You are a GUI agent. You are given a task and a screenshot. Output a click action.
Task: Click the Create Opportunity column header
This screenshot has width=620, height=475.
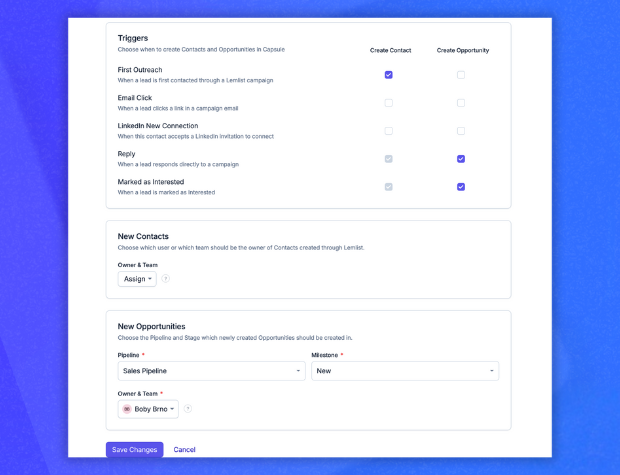point(463,50)
